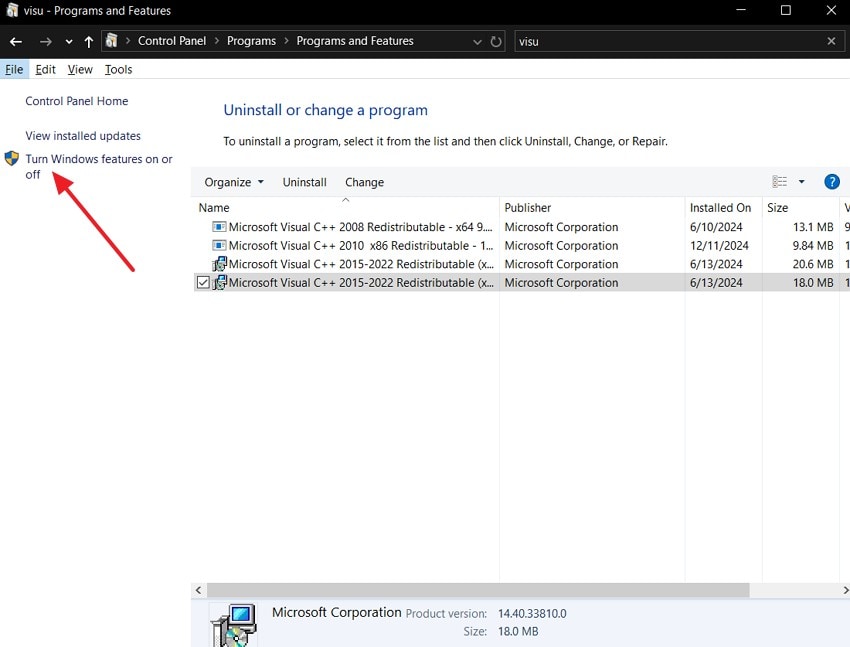Image resolution: width=850 pixels, height=647 pixels.
Task: Click the icon of Visual C++ 2008 entry
Action: (219, 227)
